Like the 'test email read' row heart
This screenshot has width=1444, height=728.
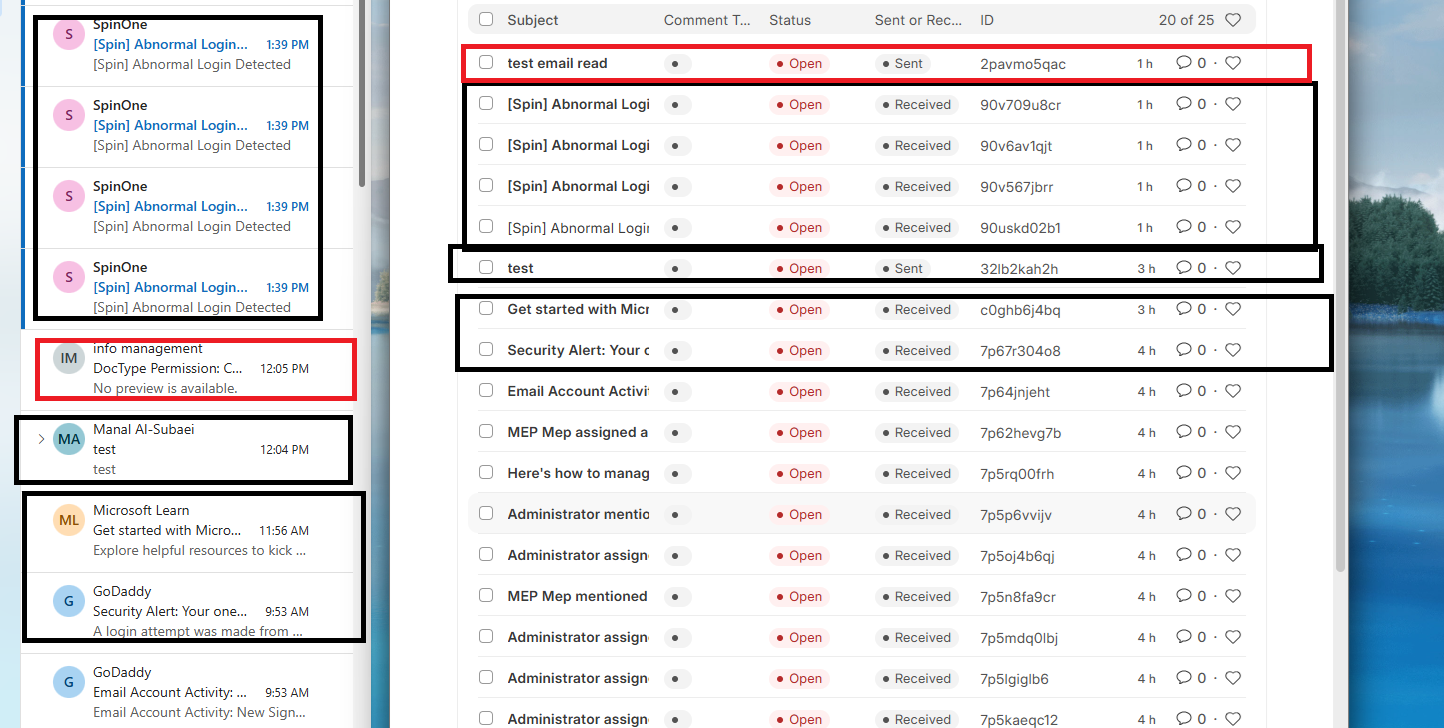tap(1233, 63)
